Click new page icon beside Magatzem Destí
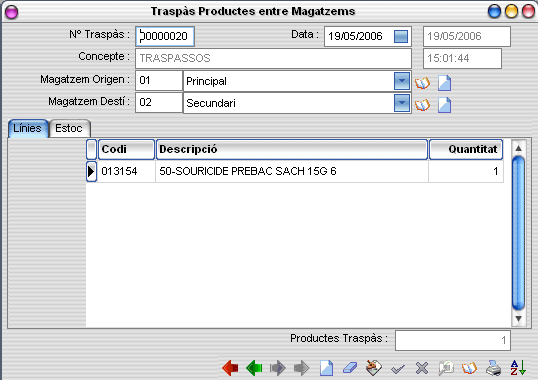 [x=444, y=105]
